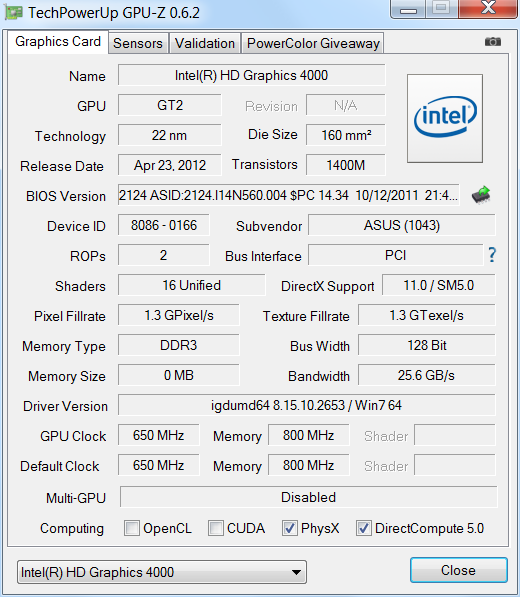The width and height of the screenshot is (520, 597).
Task: Uncheck DirectCompute 5.0 checkbox
Action: (x=364, y=528)
